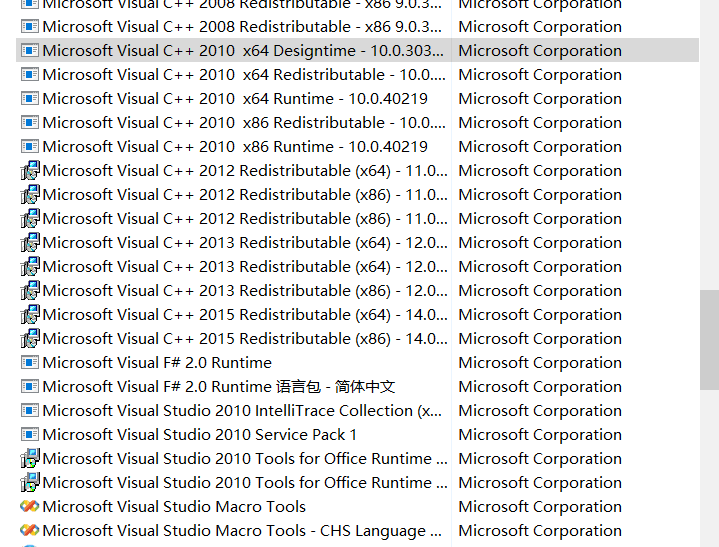Viewport: 719px width, 547px height.
Task: Click icon of Visual C++ 2010 x64 Runtime
Action: pyautogui.click(x=30, y=98)
